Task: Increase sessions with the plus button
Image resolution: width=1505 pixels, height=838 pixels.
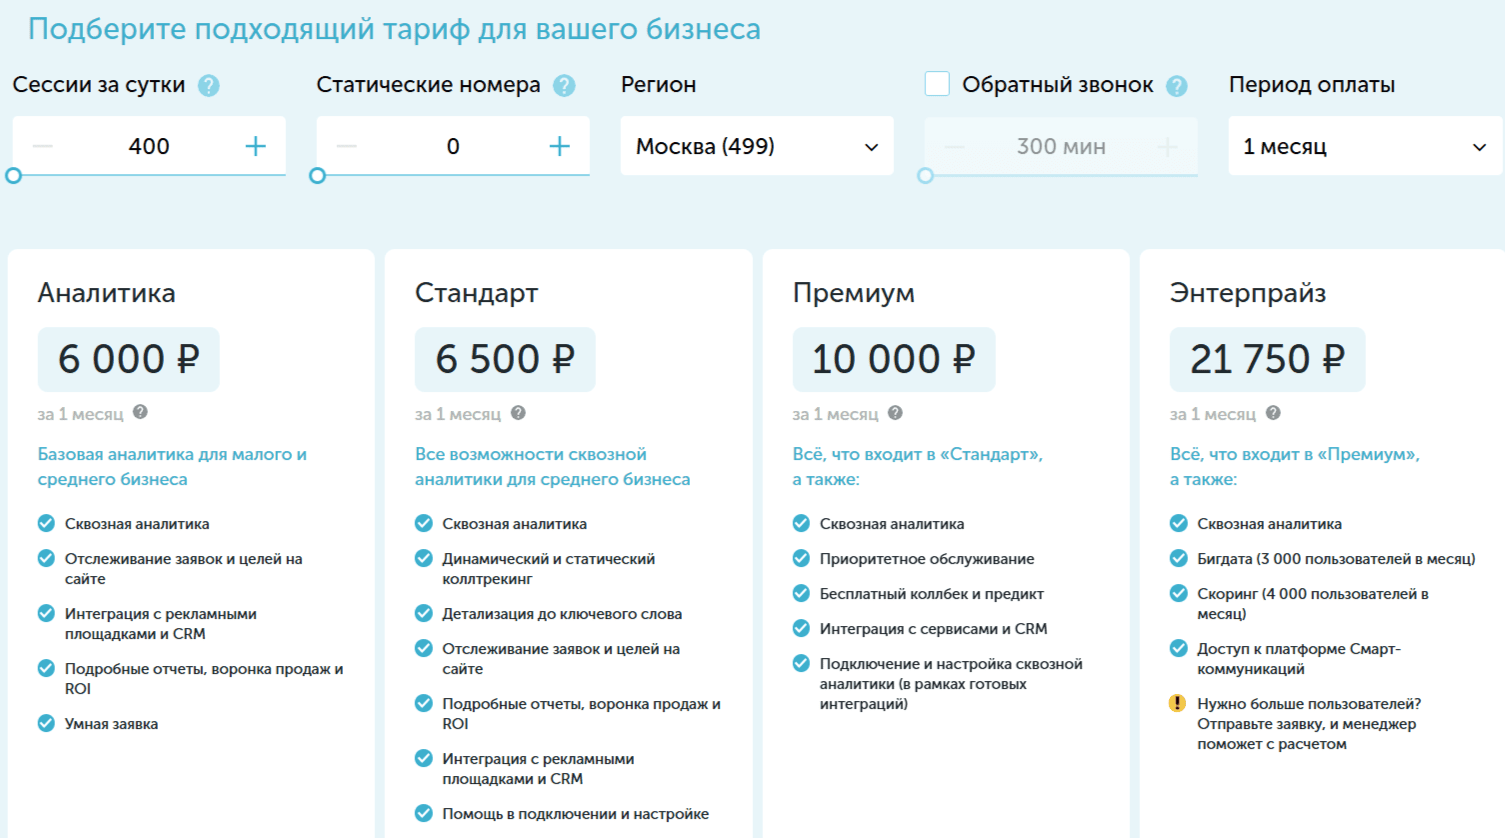Action: tap(256, 145)
